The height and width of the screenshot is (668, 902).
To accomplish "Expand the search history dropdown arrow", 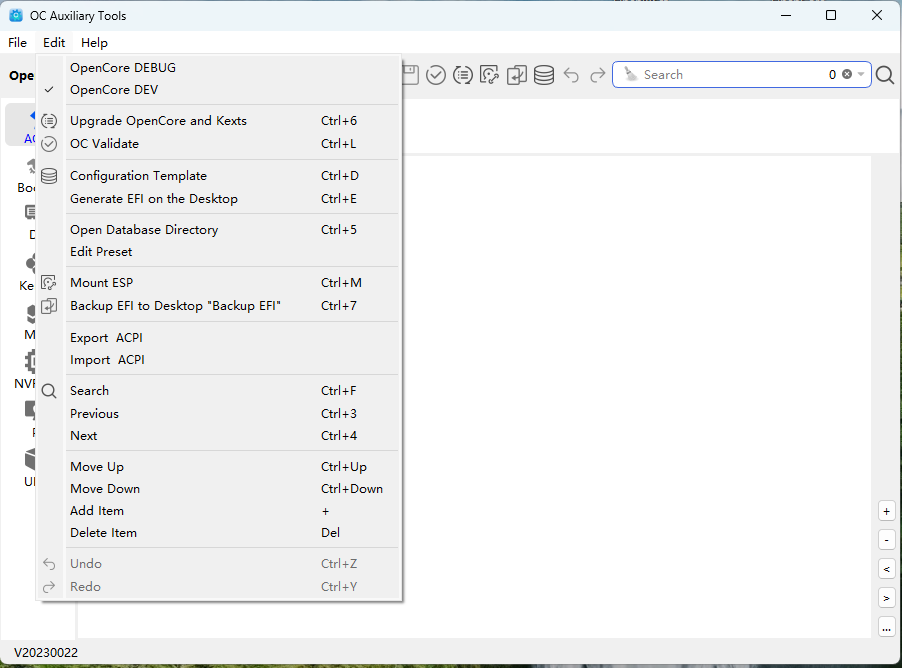I will pyautogui.click(x=861, y=75).
